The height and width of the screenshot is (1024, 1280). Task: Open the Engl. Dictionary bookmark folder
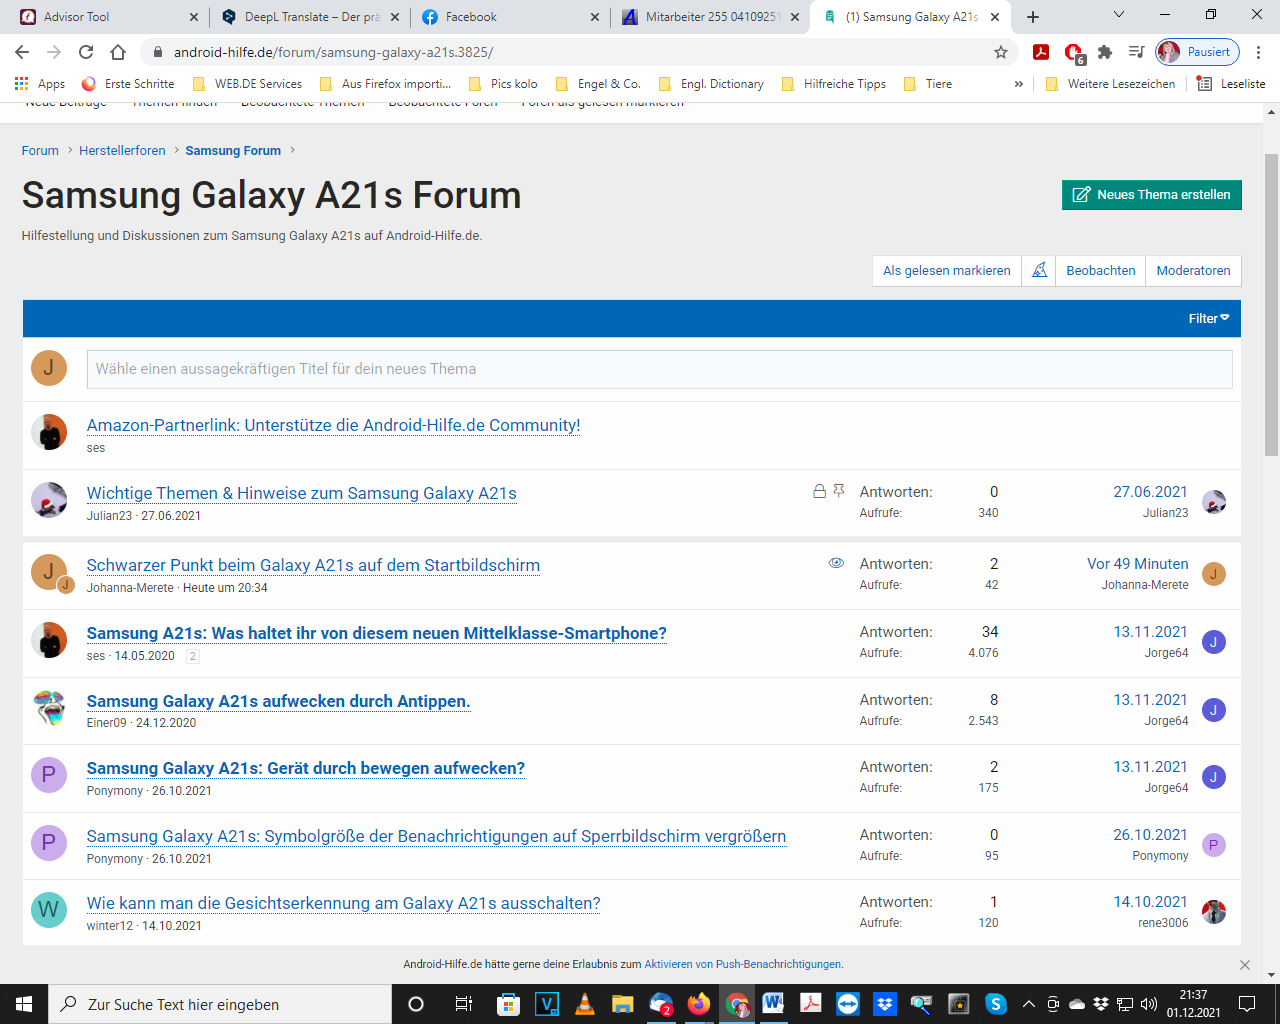[x=711, y=84]
